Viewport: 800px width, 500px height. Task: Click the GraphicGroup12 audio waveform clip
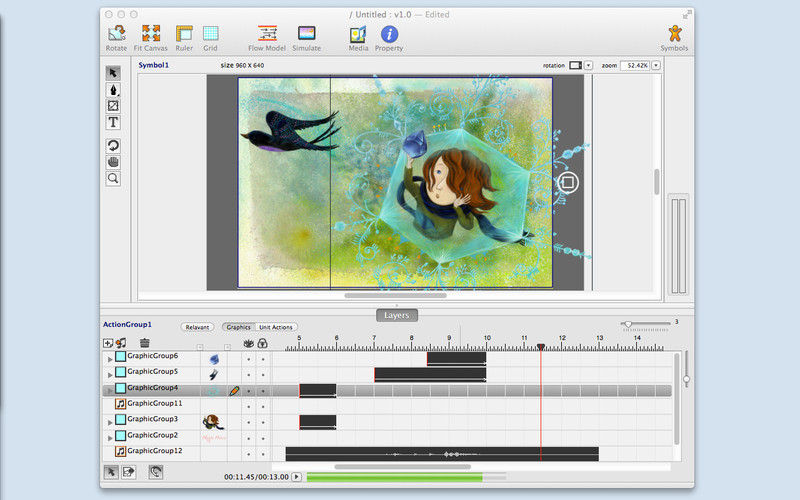442,454
